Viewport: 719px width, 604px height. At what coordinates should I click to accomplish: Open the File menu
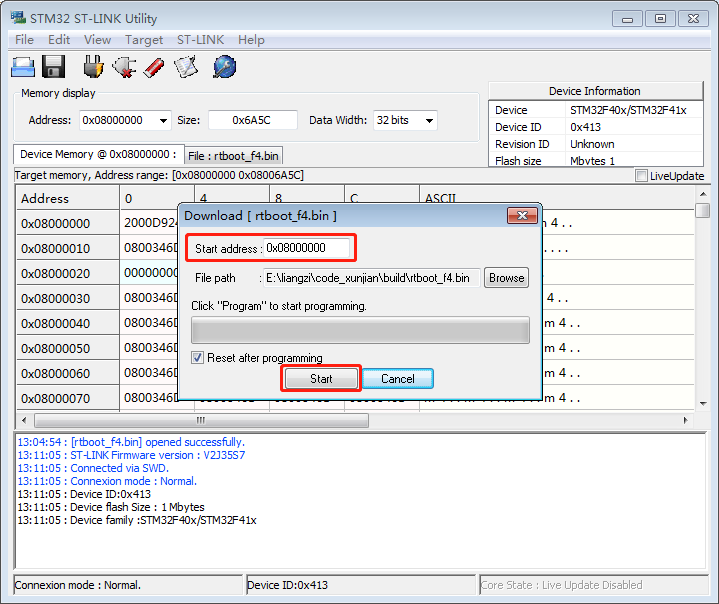coord(24,40)
